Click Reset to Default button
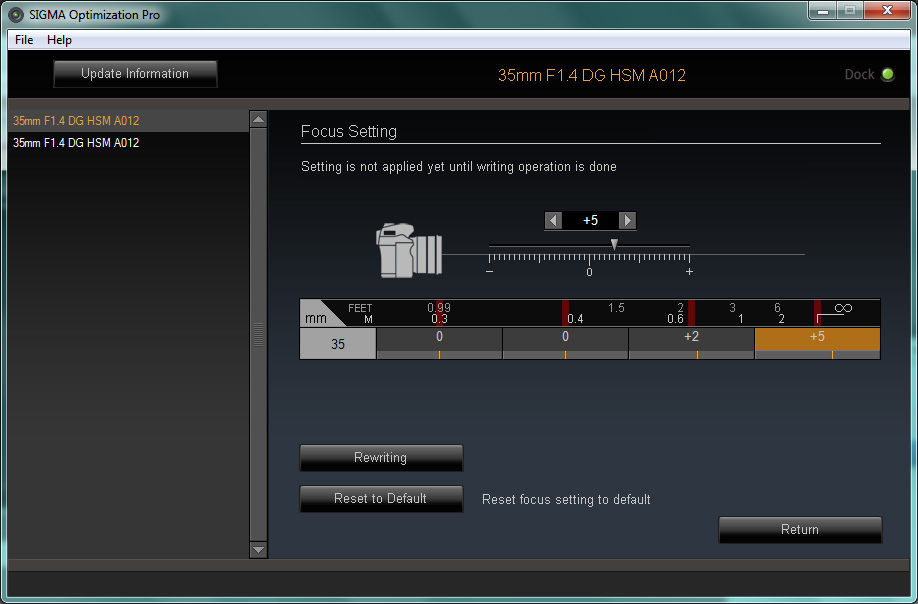 tap(381, 499)
